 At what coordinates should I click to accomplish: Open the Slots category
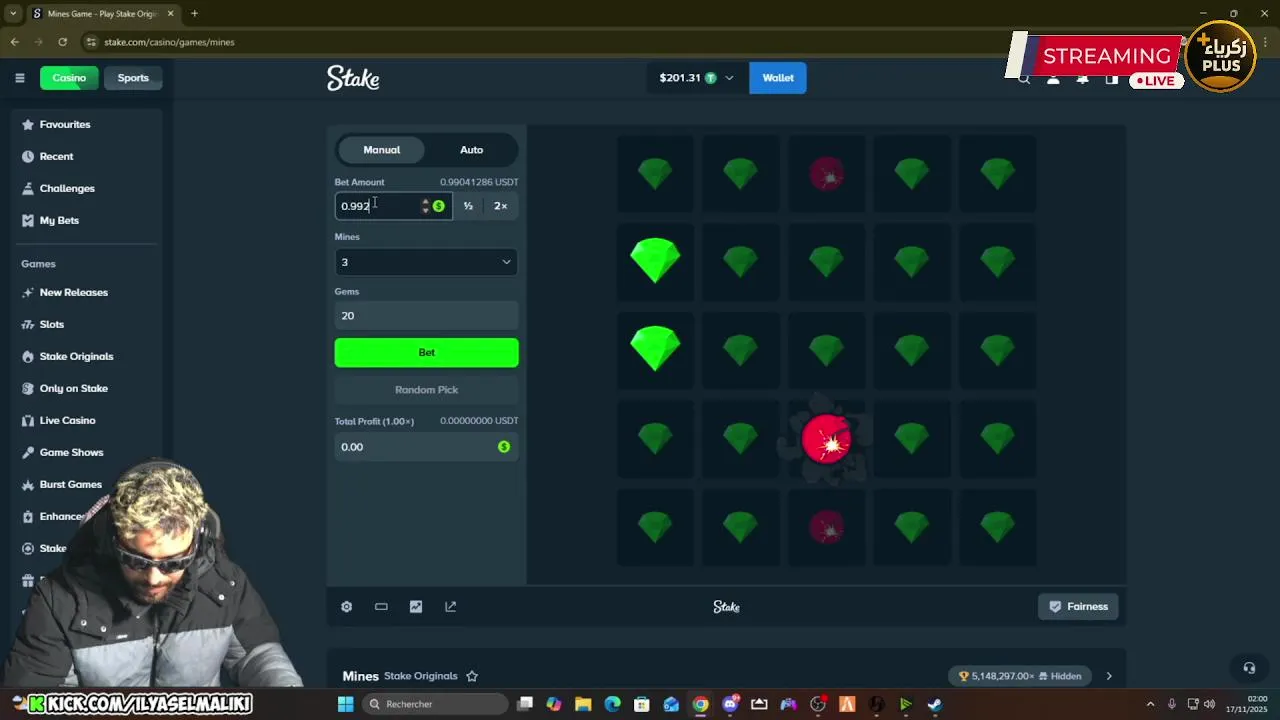(51, 324)
